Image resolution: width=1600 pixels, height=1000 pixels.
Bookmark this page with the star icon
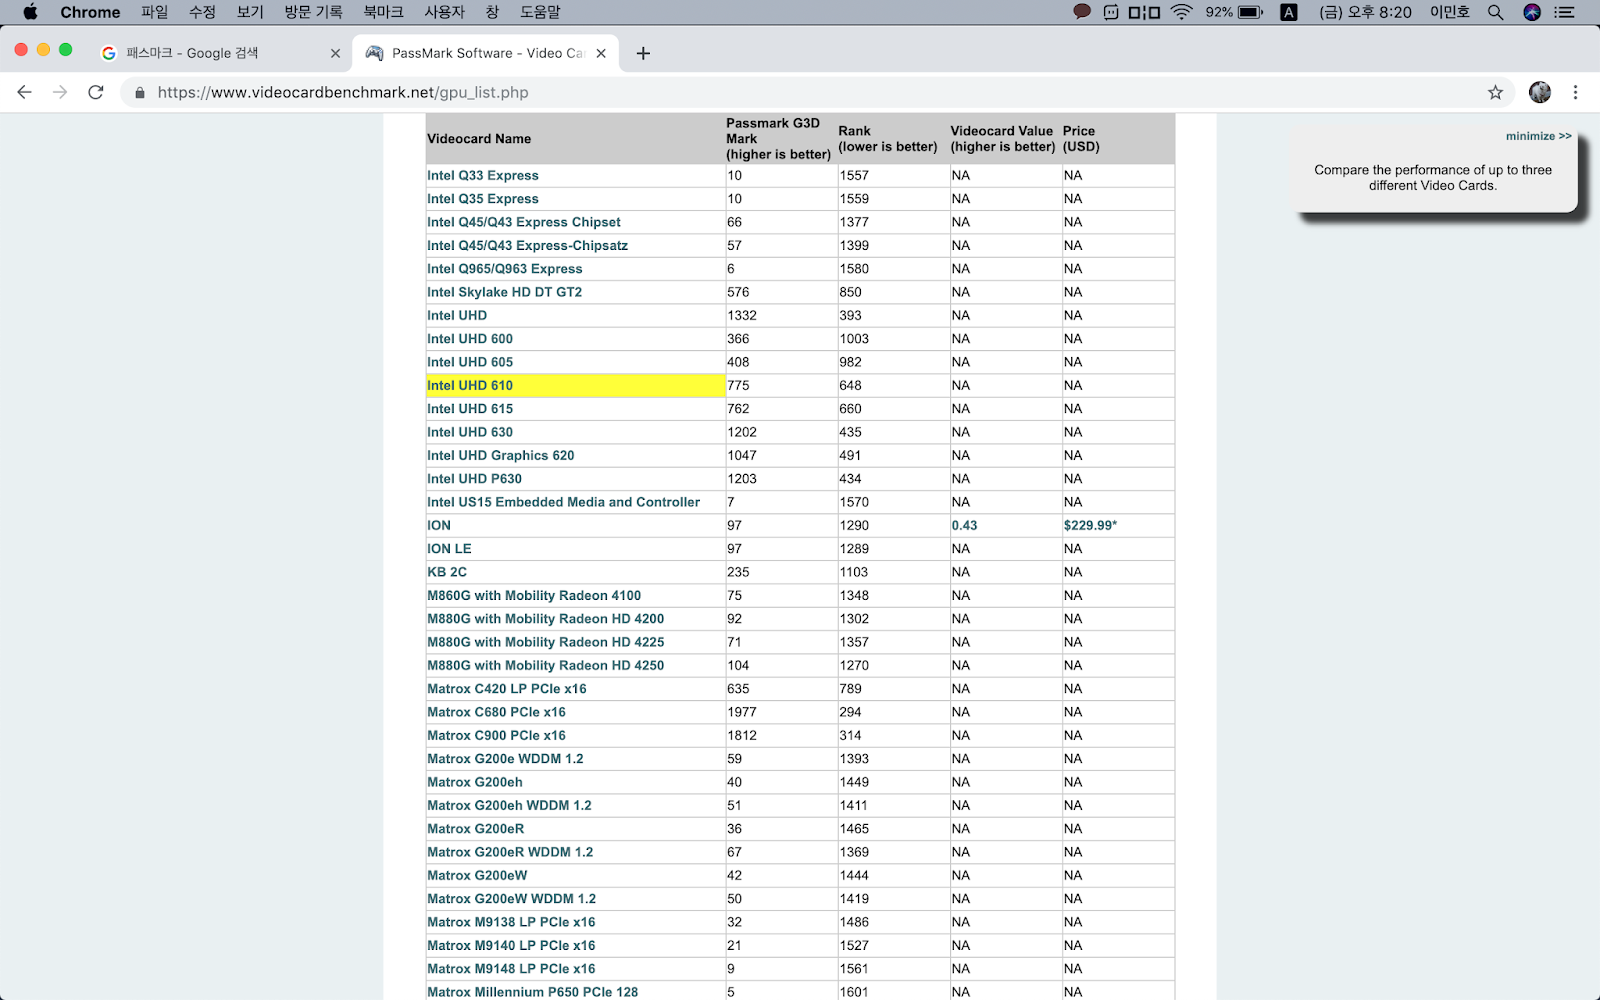tap(1495, 92)
